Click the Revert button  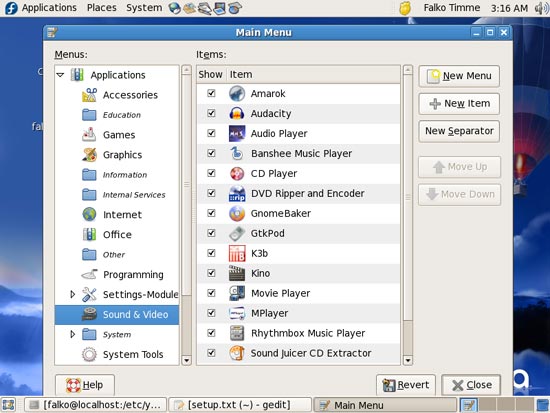pyautogui.click(x=406, y=385)
